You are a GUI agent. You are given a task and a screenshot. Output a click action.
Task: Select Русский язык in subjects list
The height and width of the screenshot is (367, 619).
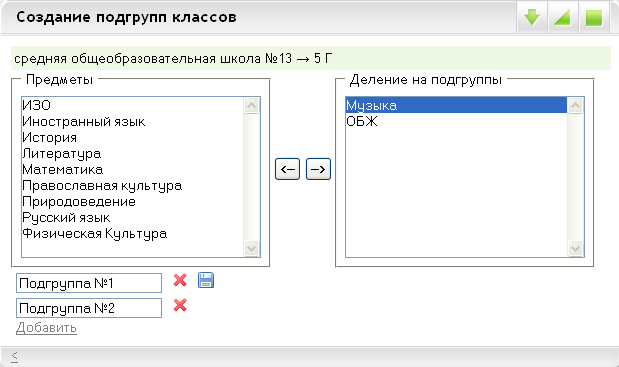pyautogui.click(x=133, y=218)
